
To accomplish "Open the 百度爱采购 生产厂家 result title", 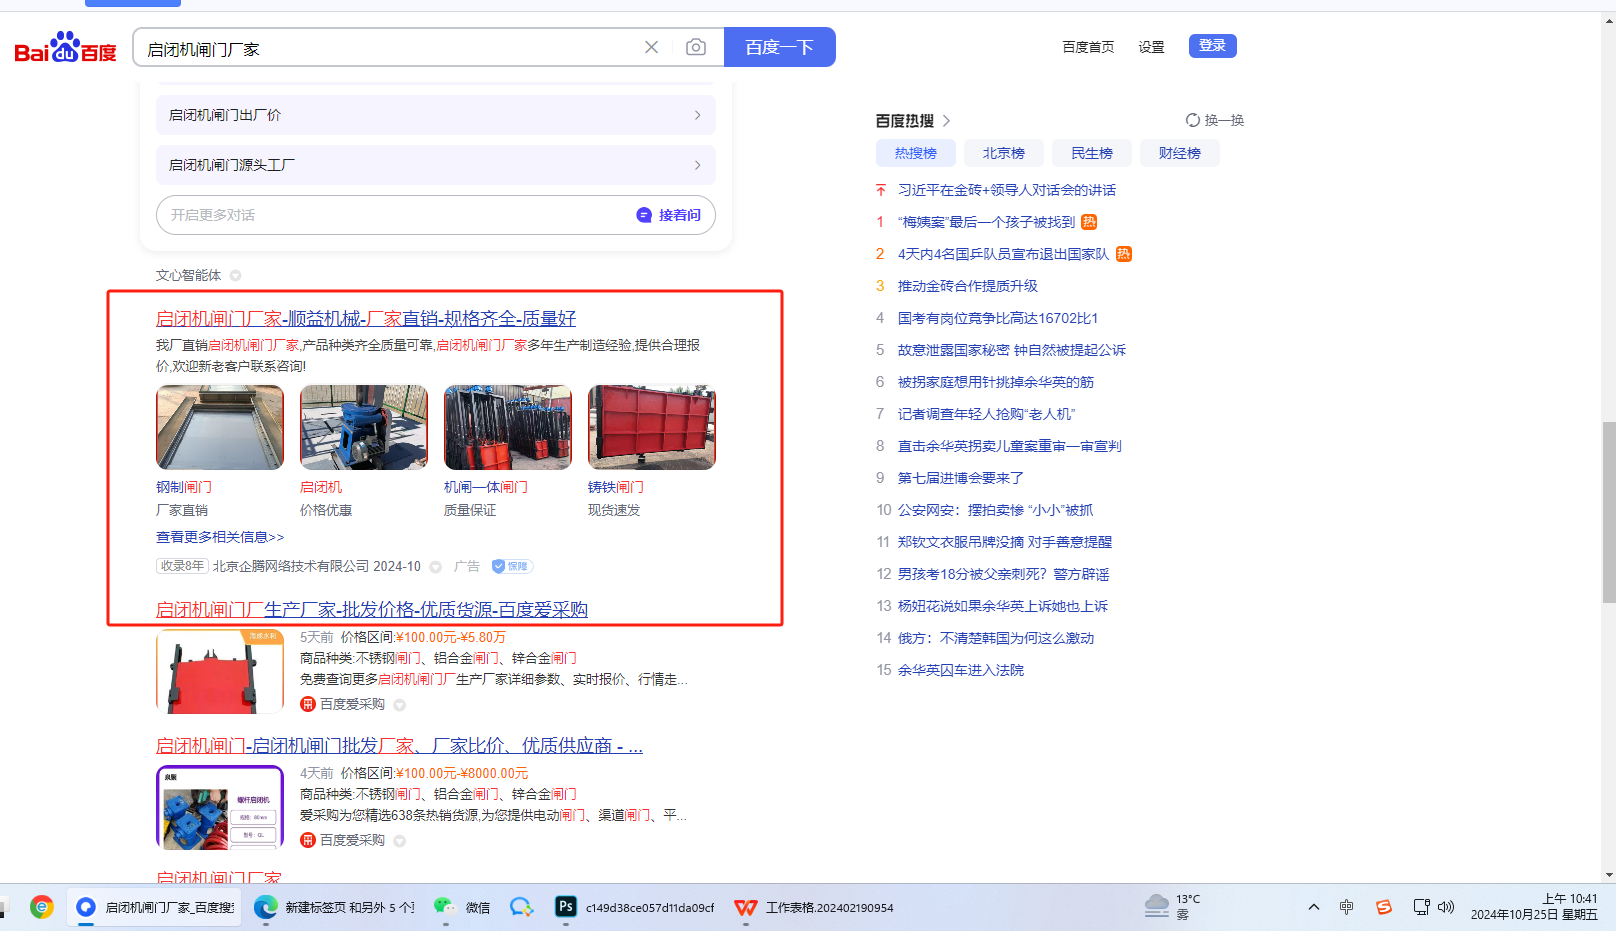I will tap(372, 609).
